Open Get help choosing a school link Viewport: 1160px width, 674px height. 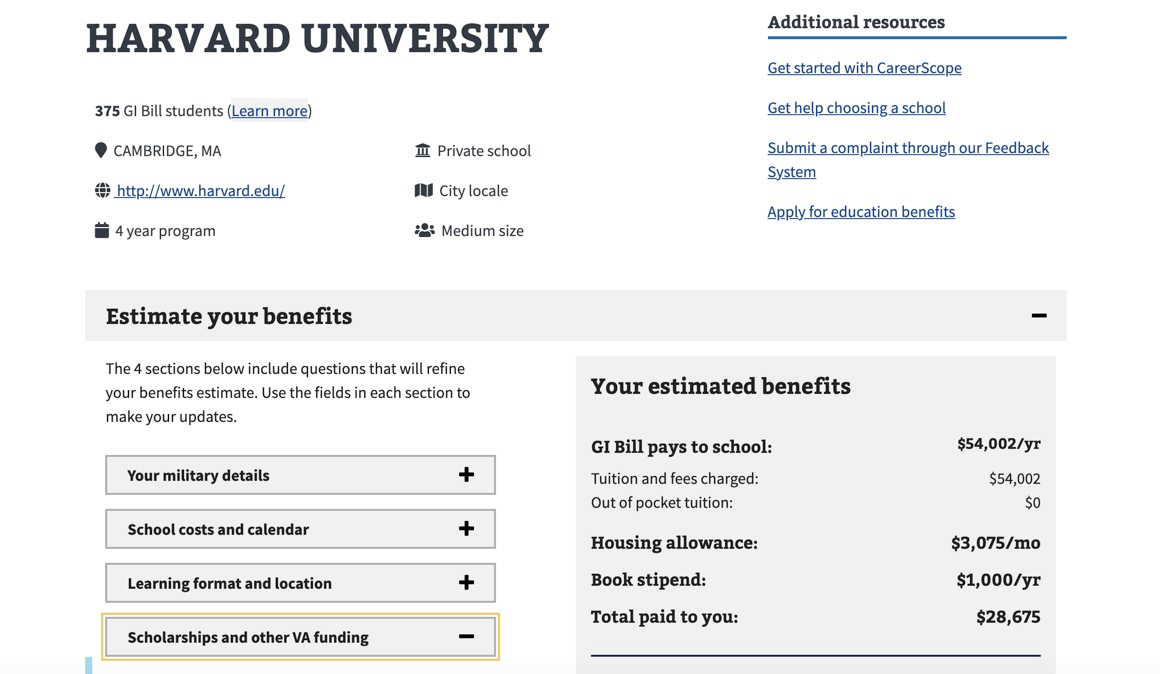point(856,108)
